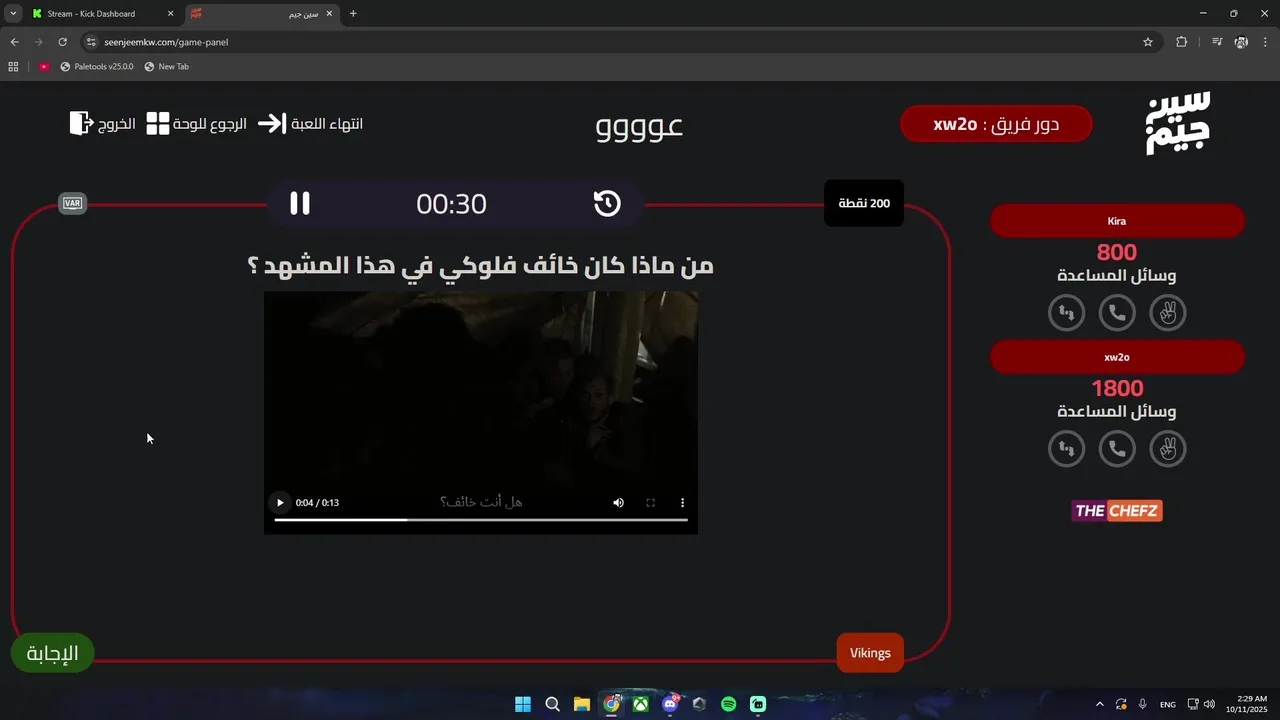Viewport: 1280px width, 720px height.
Task: End the game using the arrow-to-bar icon
Action: (x=271, y=124)
